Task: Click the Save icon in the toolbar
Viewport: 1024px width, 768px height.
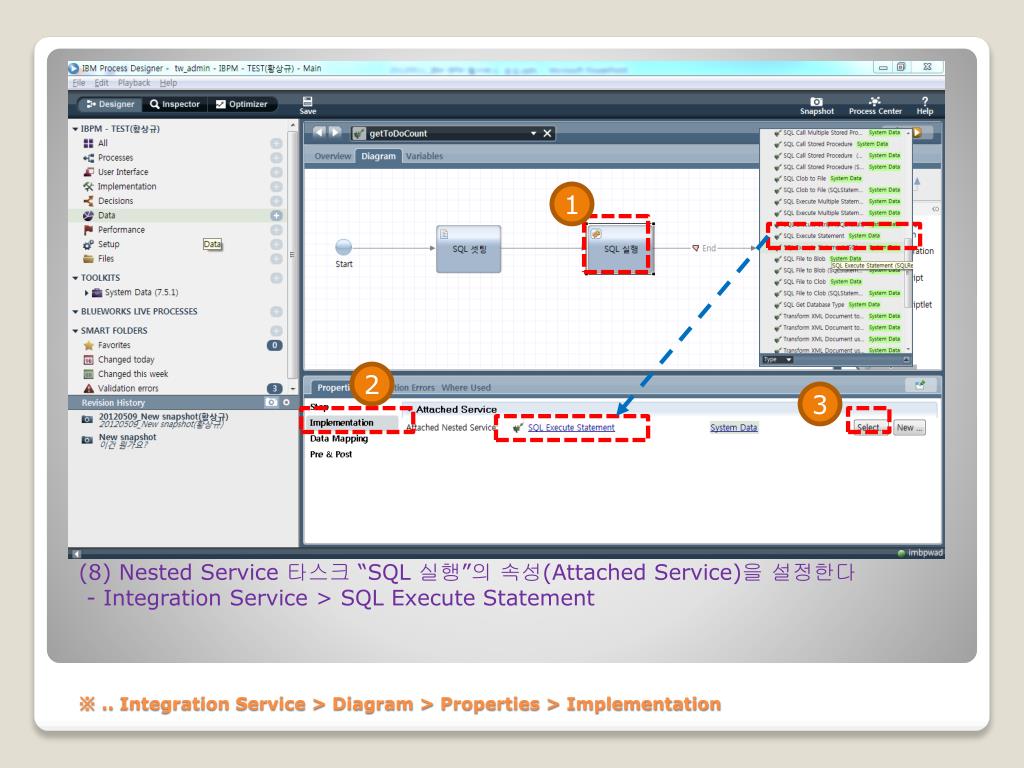Action: tap(308, 104)
